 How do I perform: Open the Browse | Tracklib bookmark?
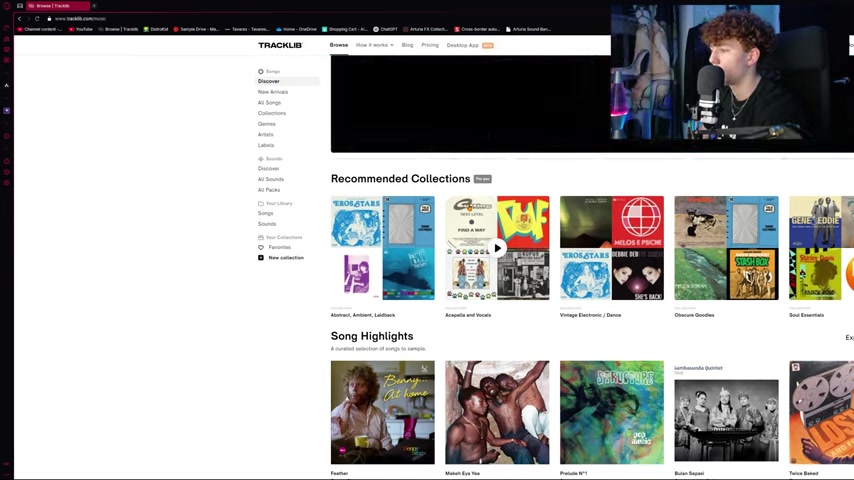[x=118, y=29]
